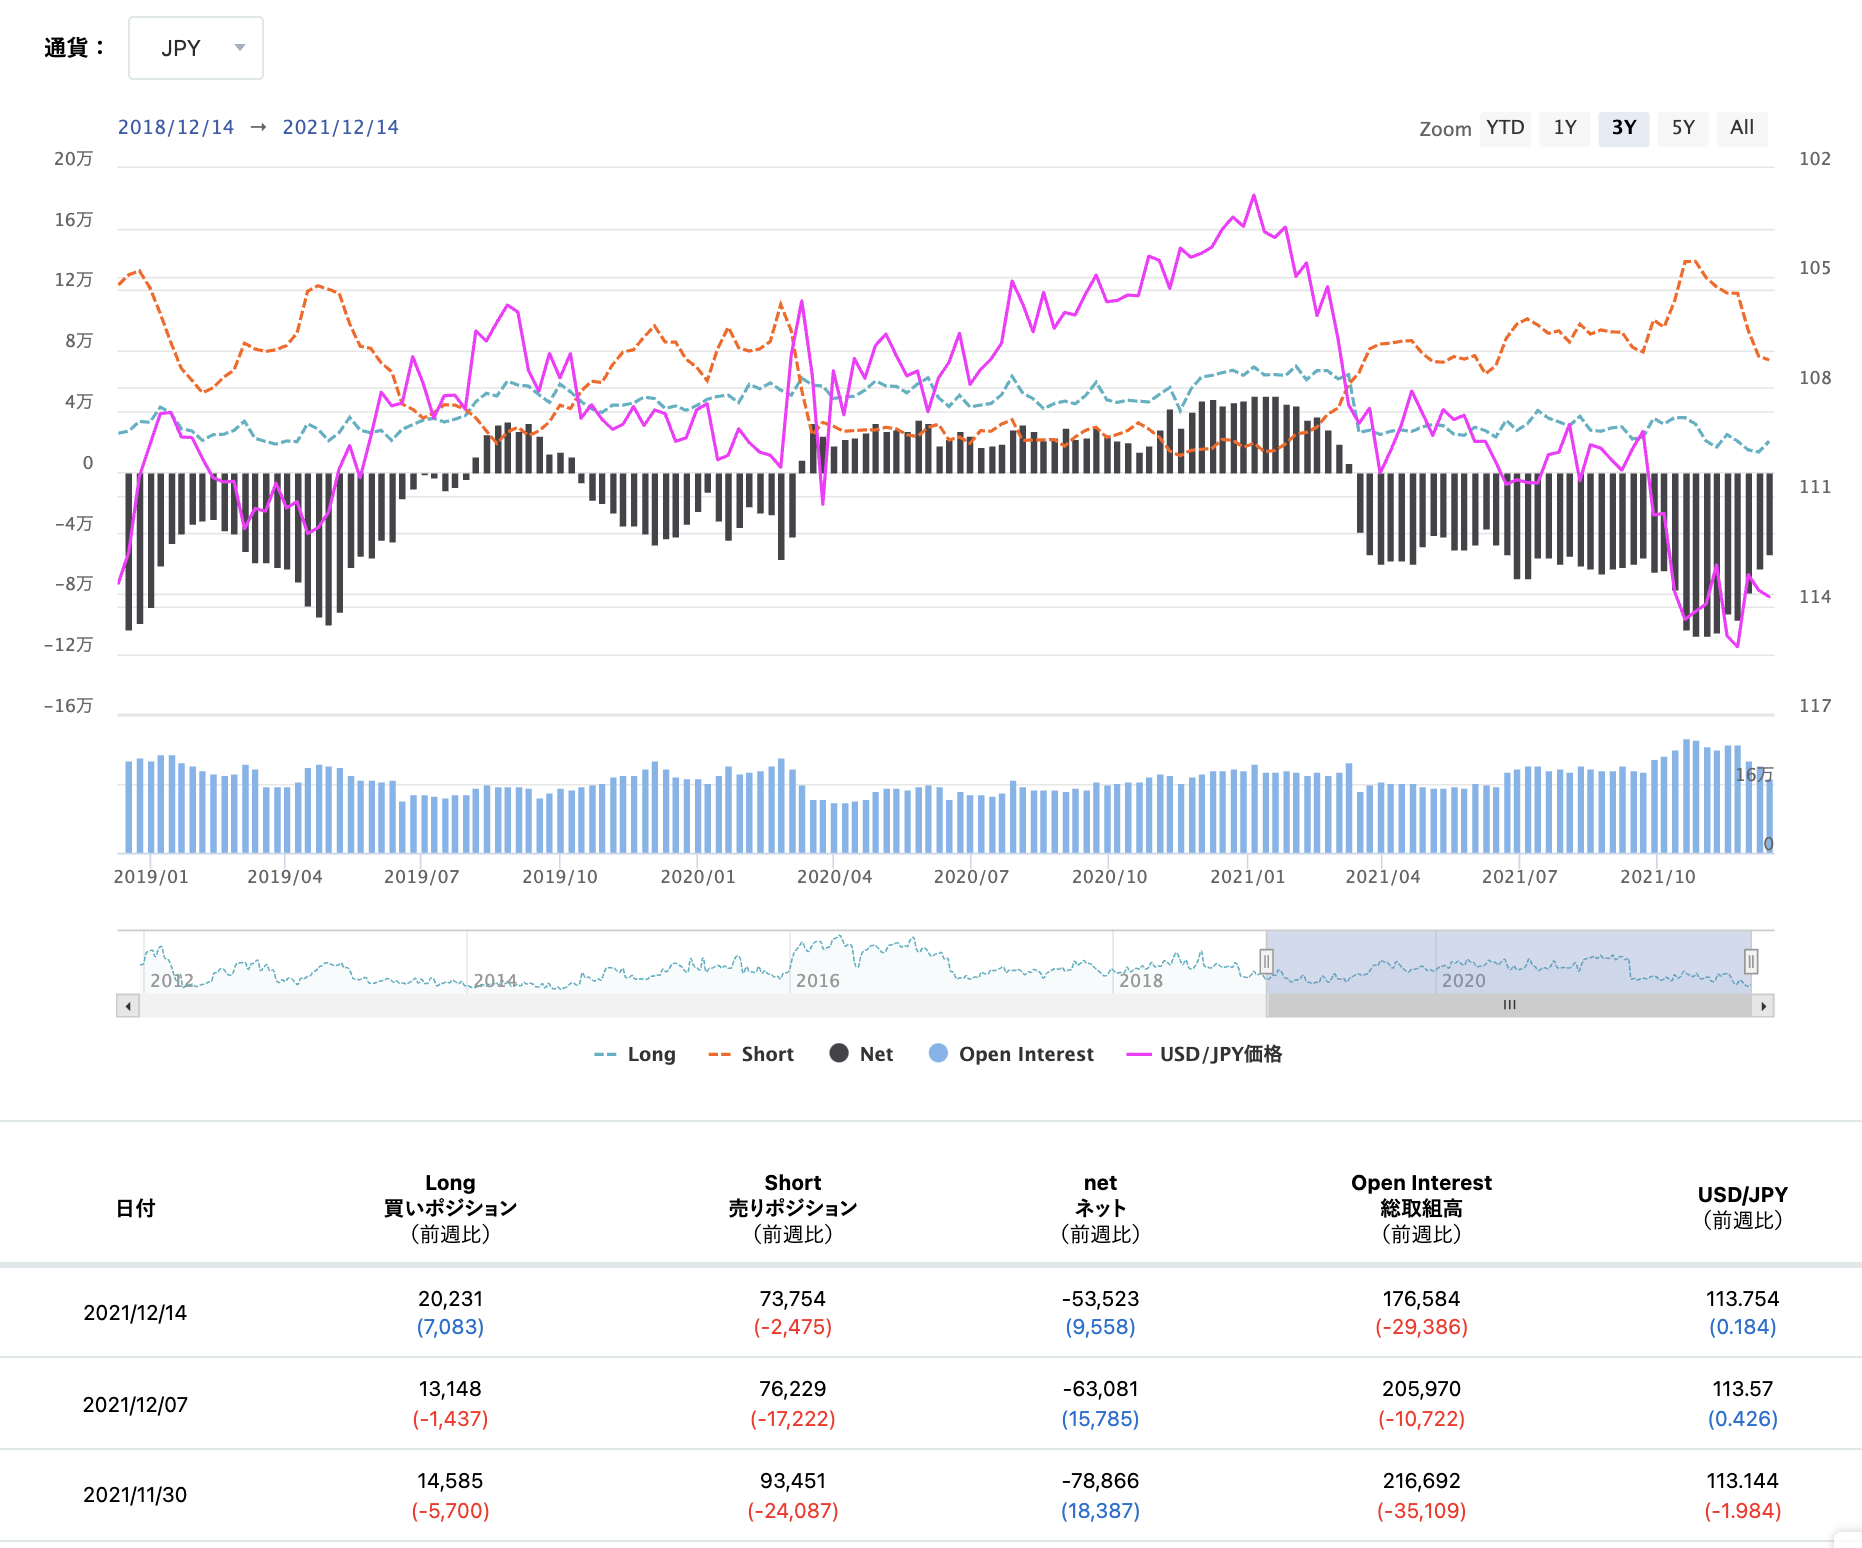Click the Long 買いポジション column header
Screen dimensions: 1862x1548
(450, 1208)
